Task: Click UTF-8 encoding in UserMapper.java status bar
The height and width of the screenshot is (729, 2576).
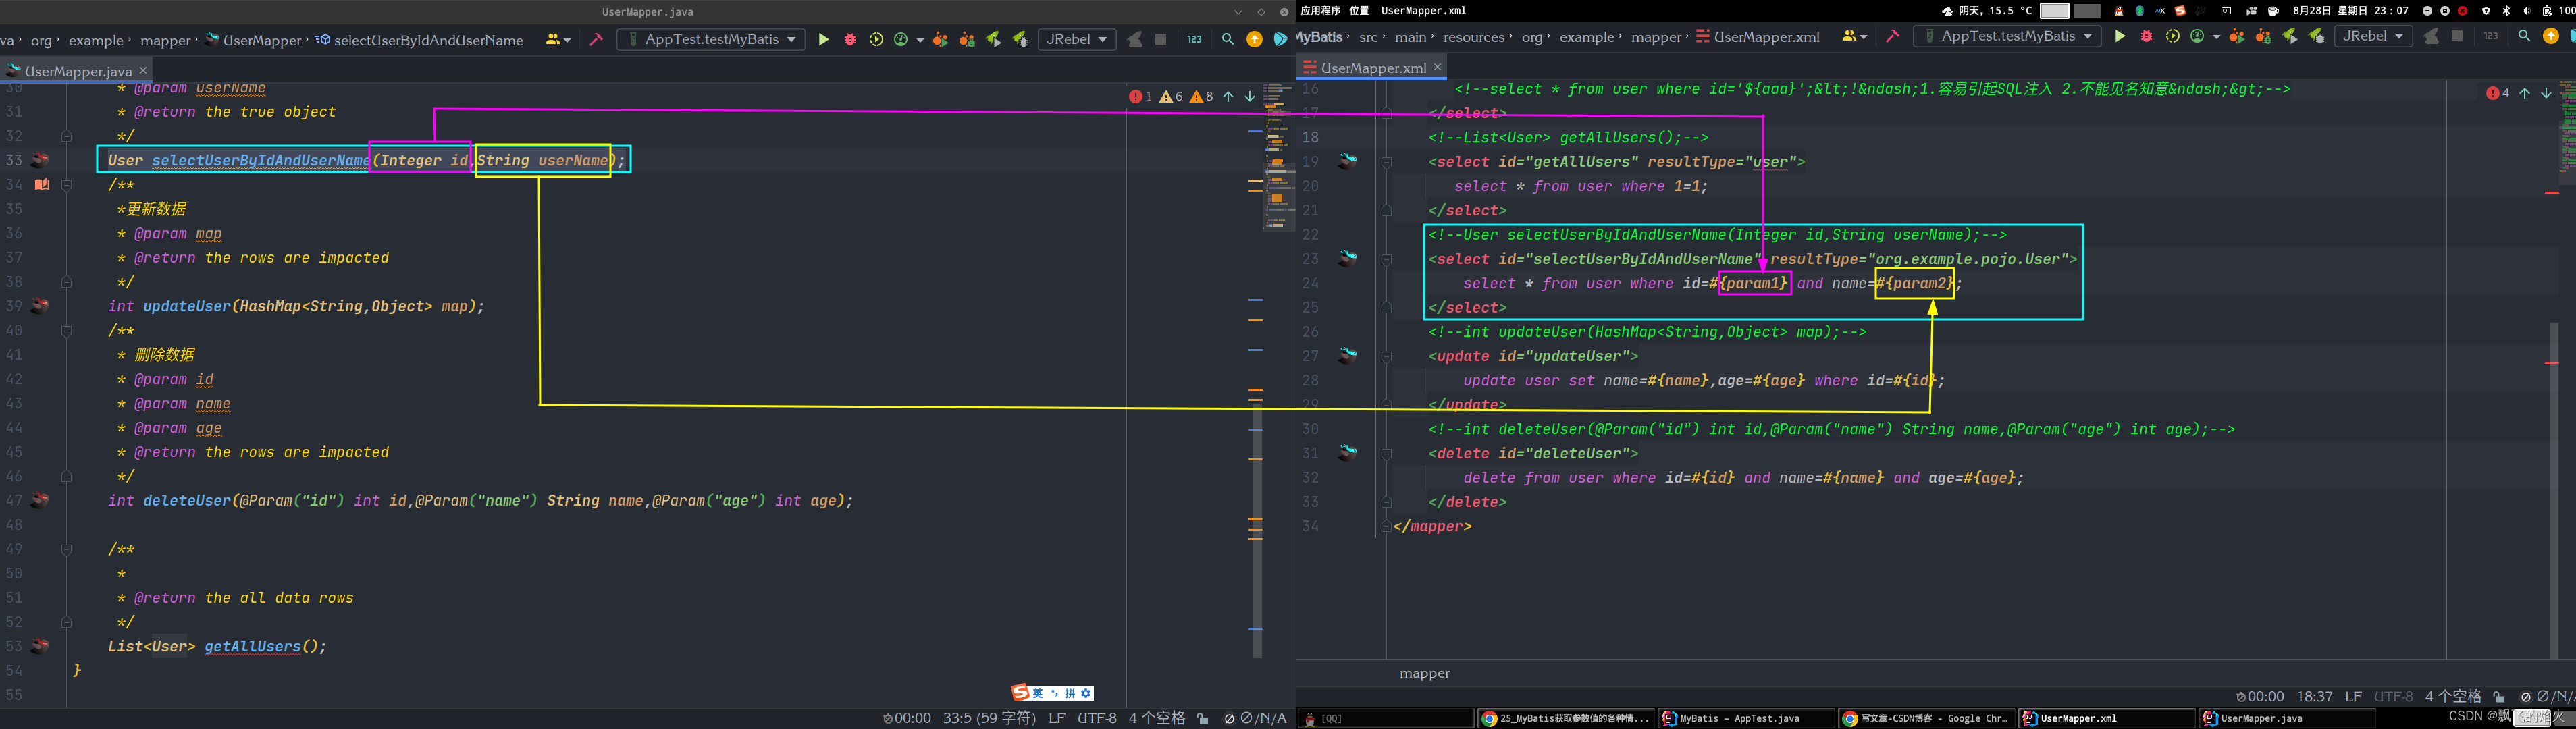Action: (x=1097, y=718)
